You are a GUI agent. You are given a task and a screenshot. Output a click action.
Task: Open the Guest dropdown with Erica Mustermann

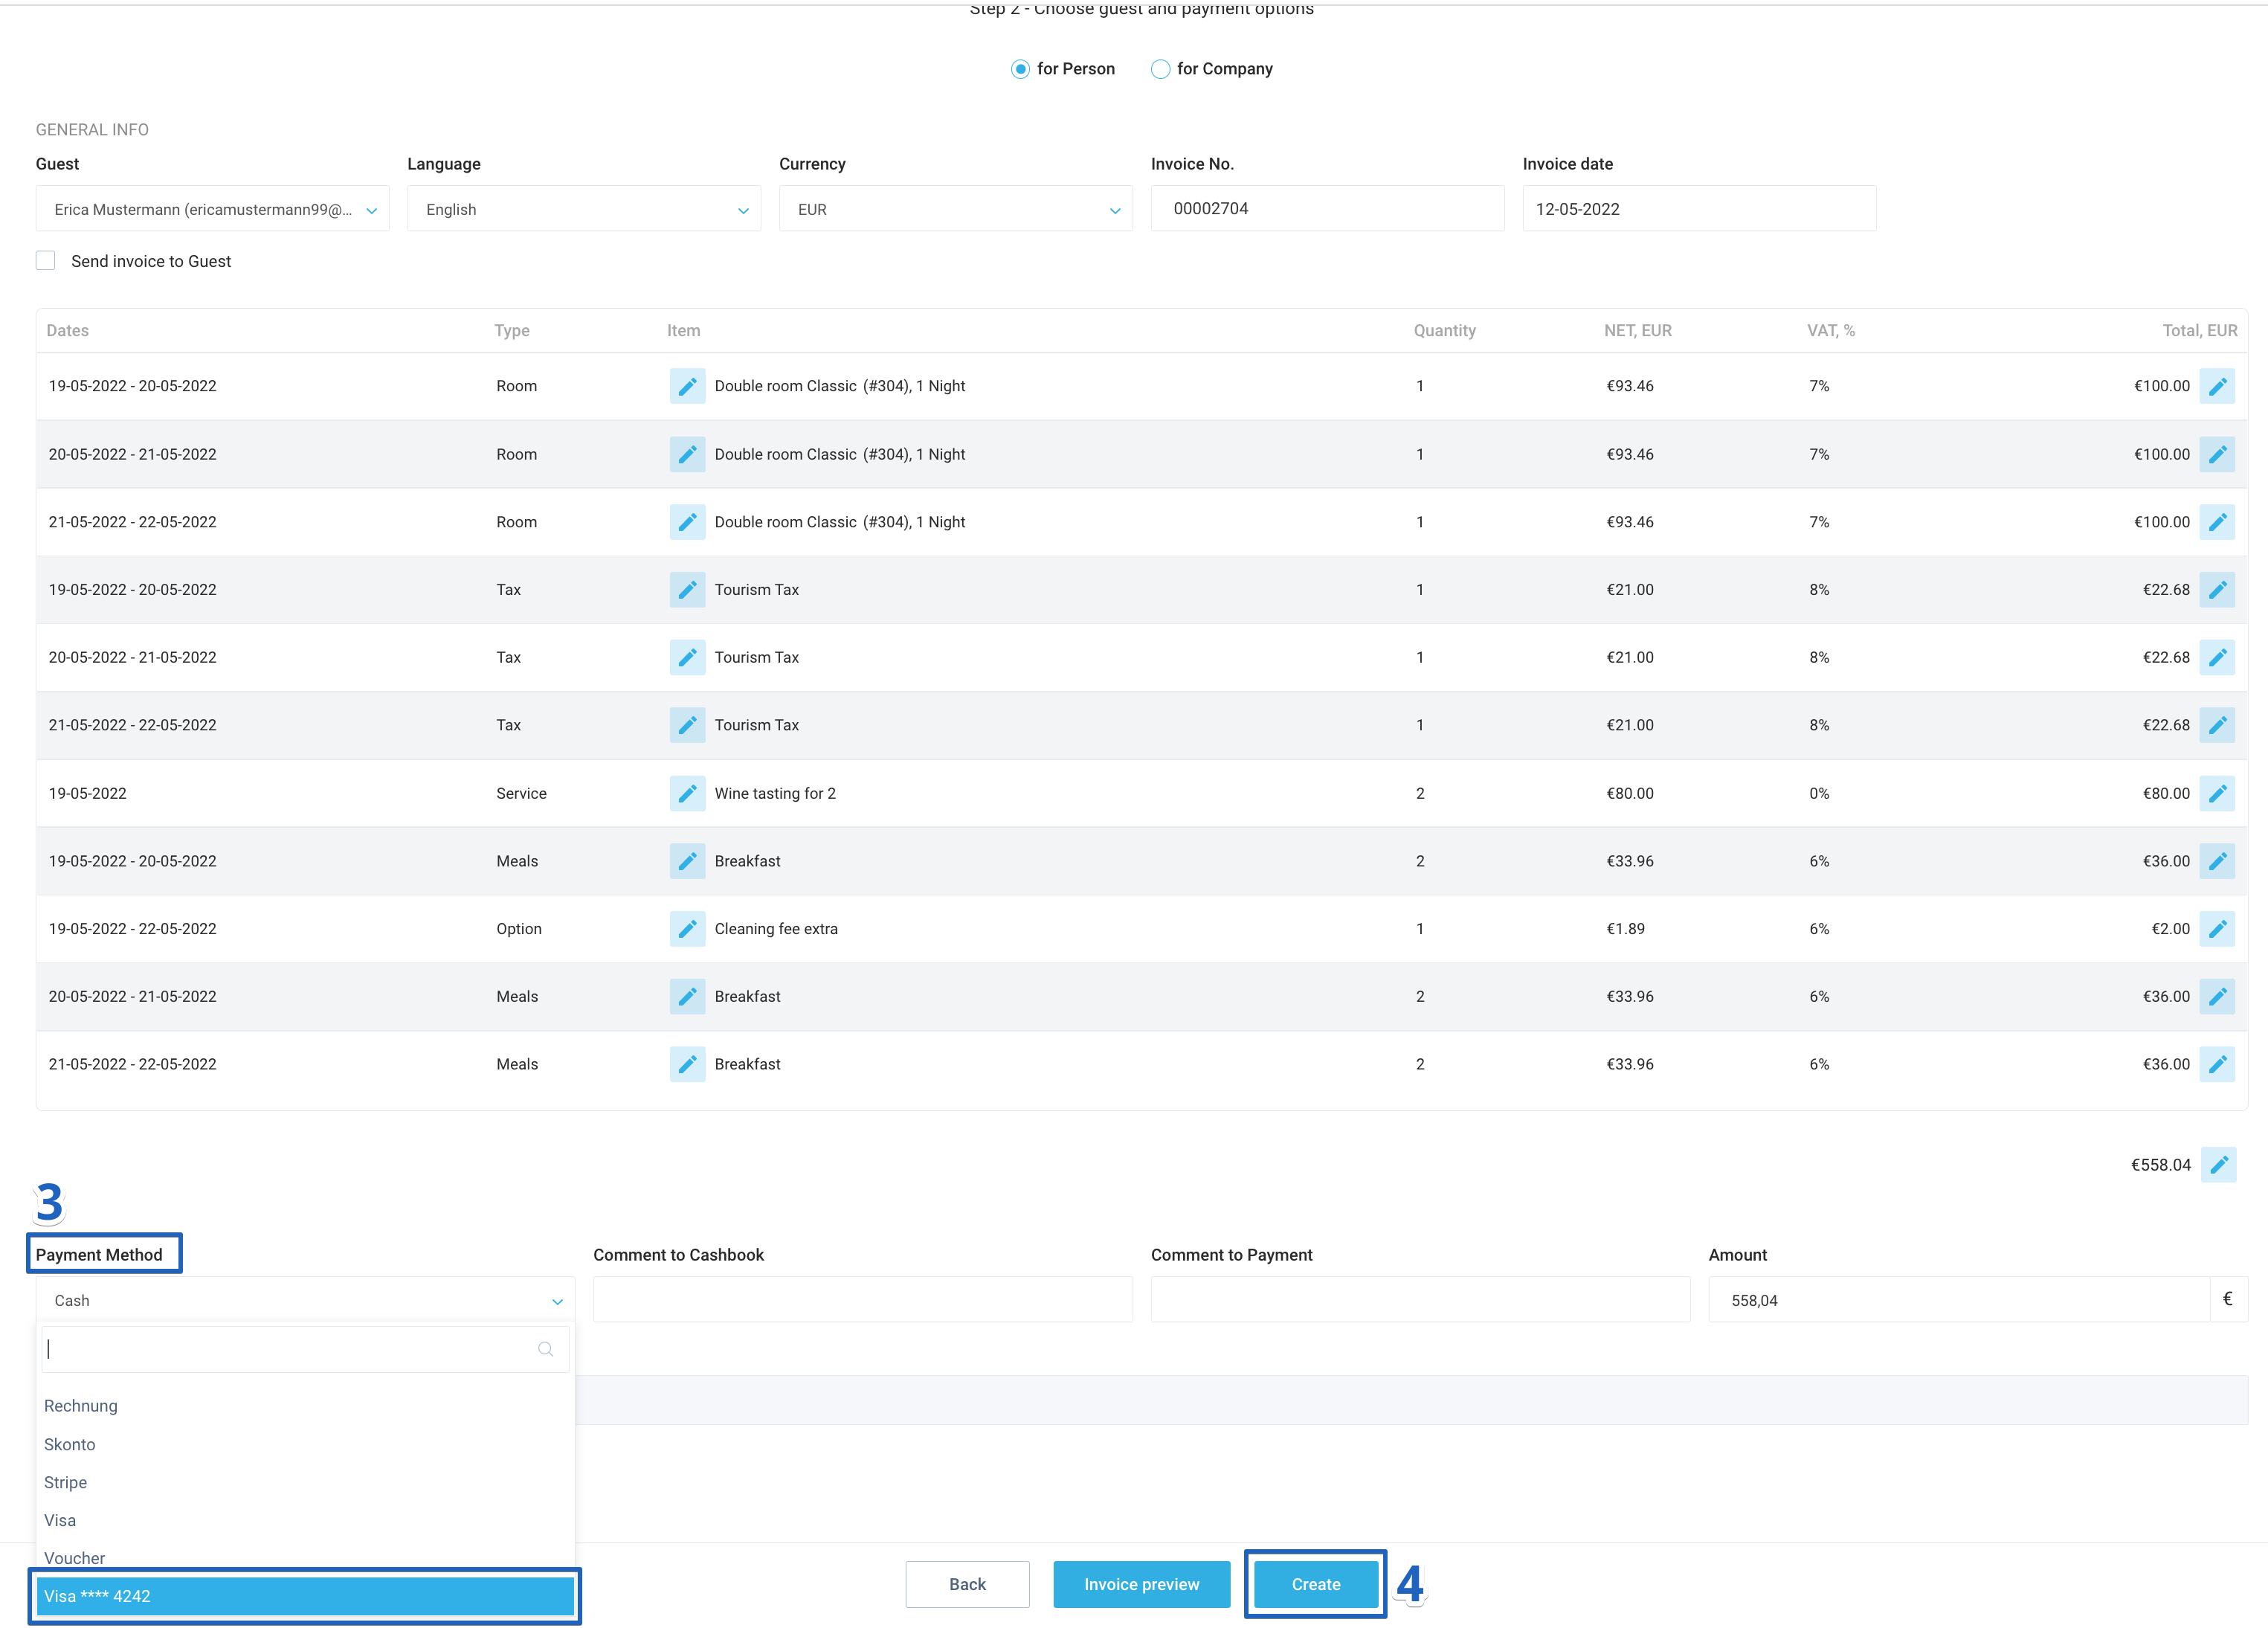[x=212, y=209]
